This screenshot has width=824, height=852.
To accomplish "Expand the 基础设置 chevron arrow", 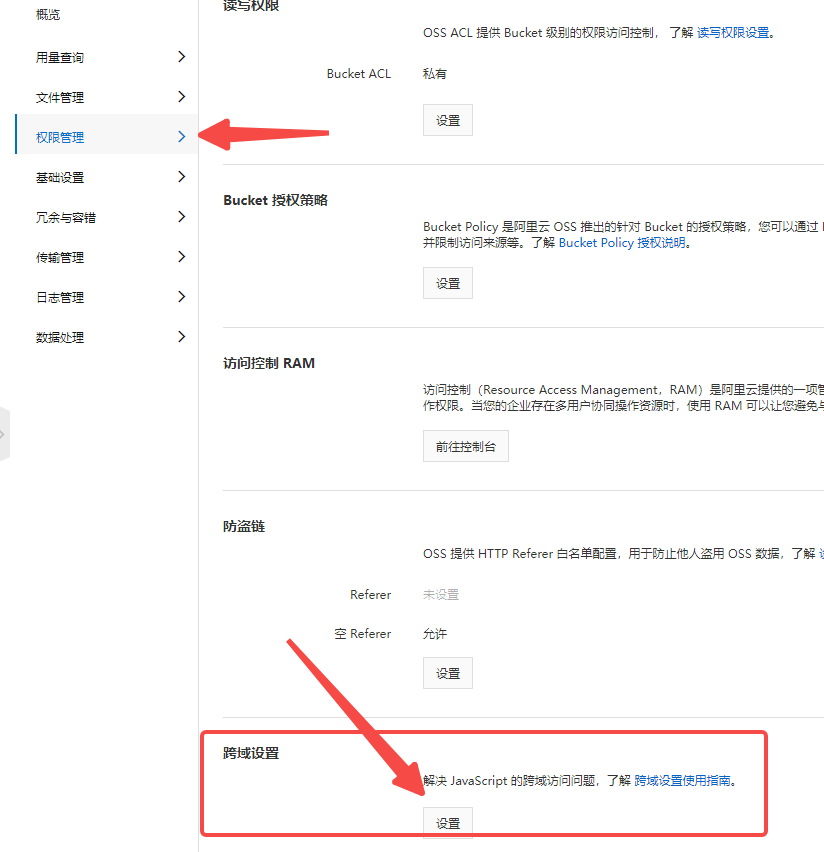I will tap(182, 177).
